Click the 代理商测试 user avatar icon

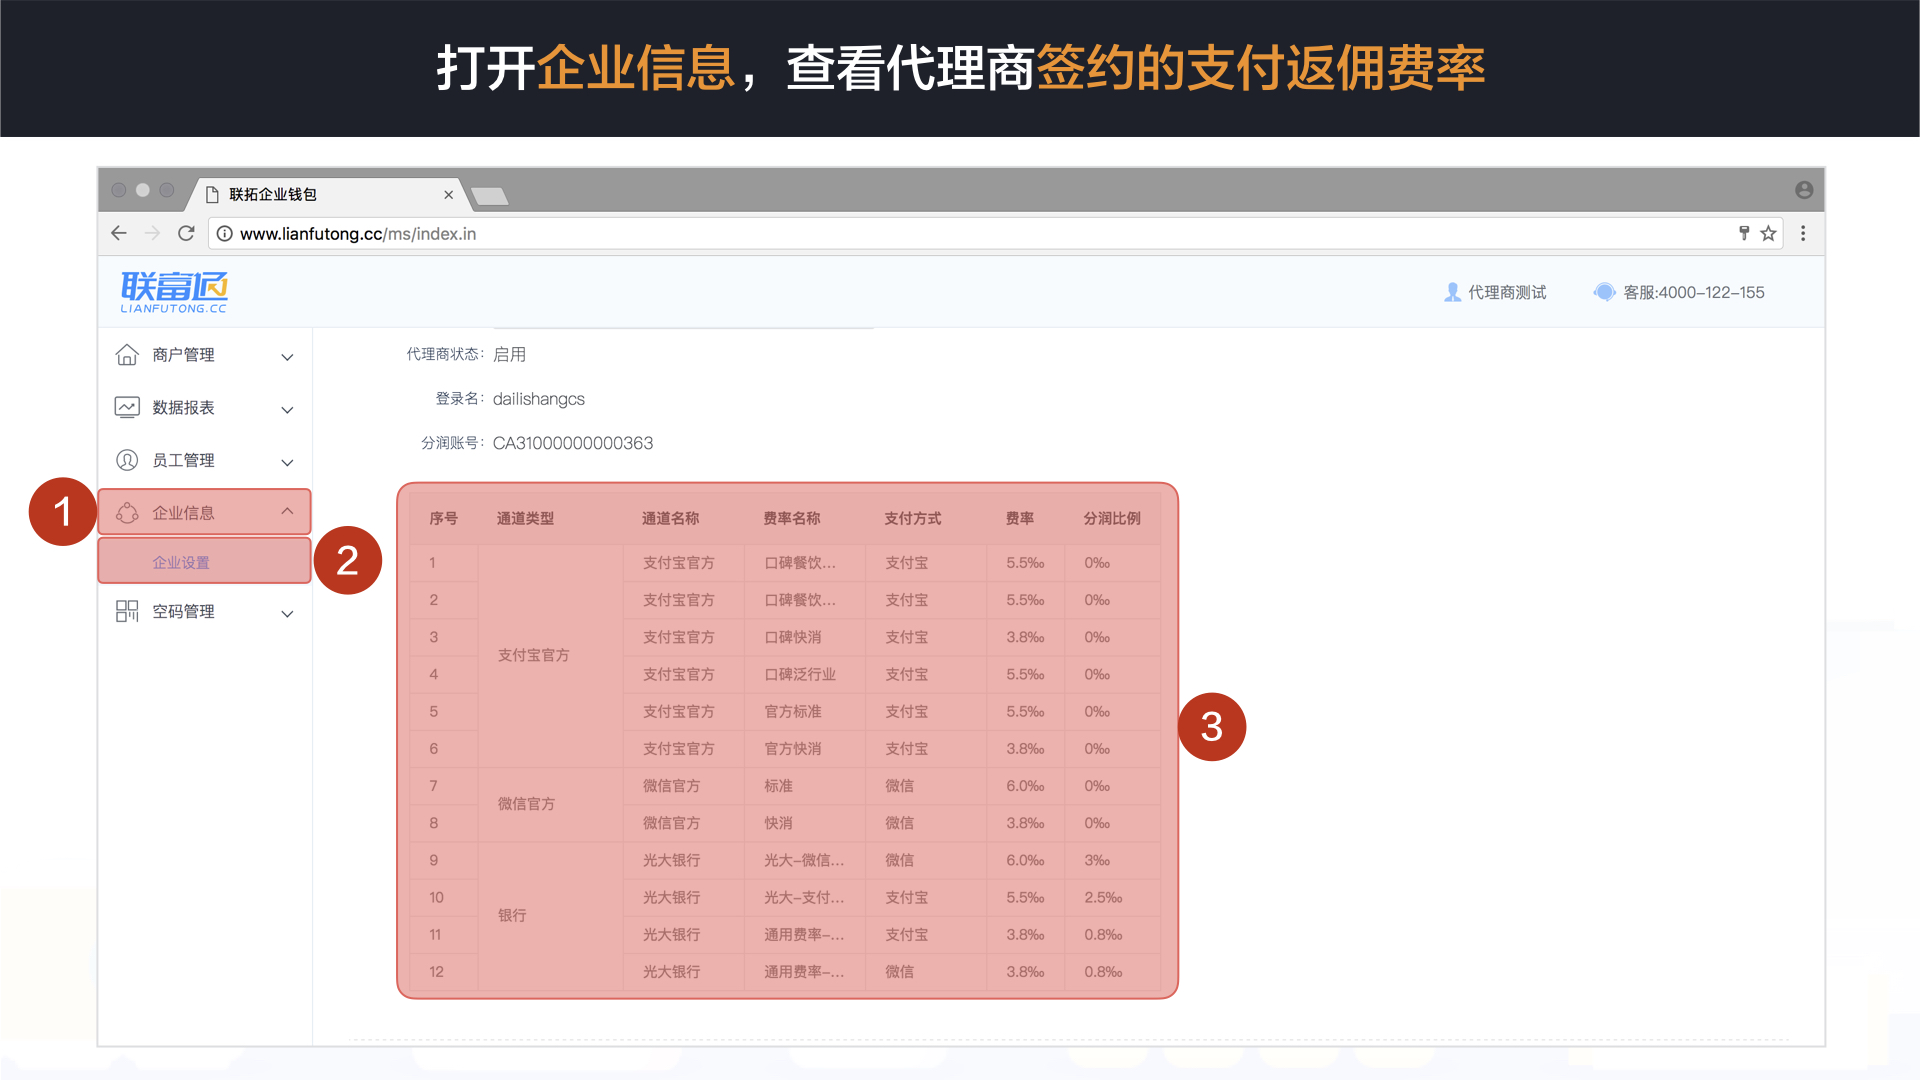pyautogui.click(x=1452, y=292)
